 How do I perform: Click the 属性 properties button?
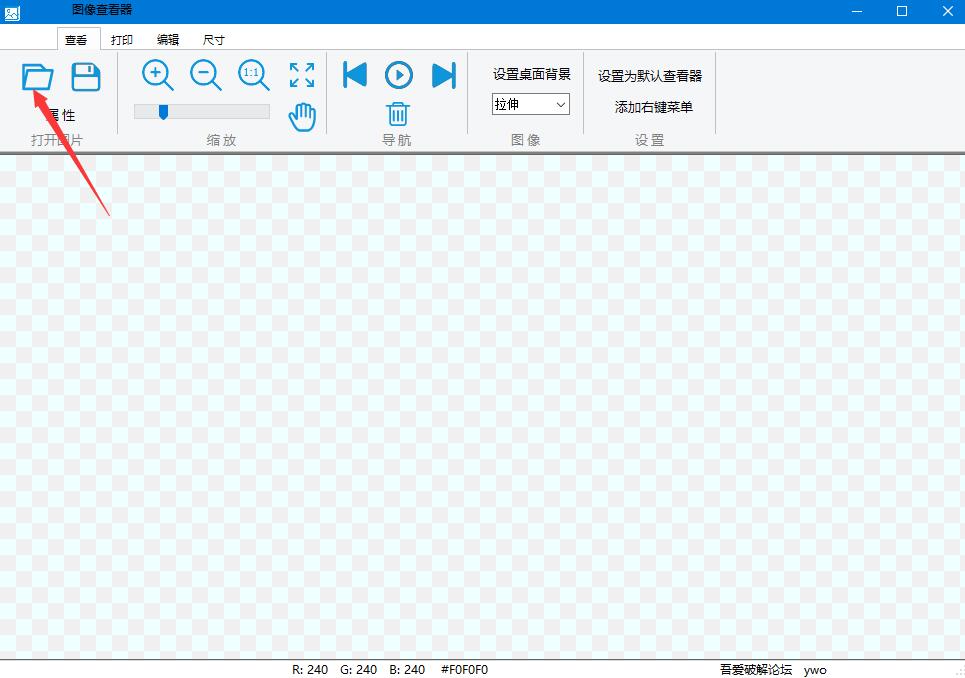tap(61, 115)
